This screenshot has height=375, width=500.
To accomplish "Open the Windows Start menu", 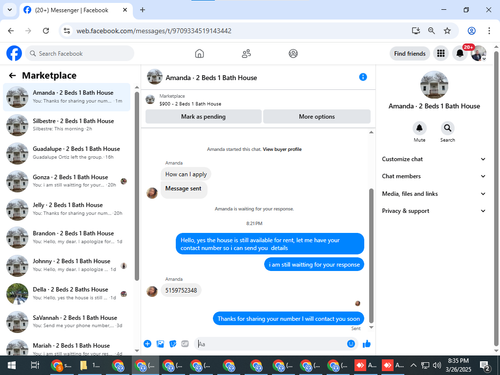I will (x=11, y=366).
